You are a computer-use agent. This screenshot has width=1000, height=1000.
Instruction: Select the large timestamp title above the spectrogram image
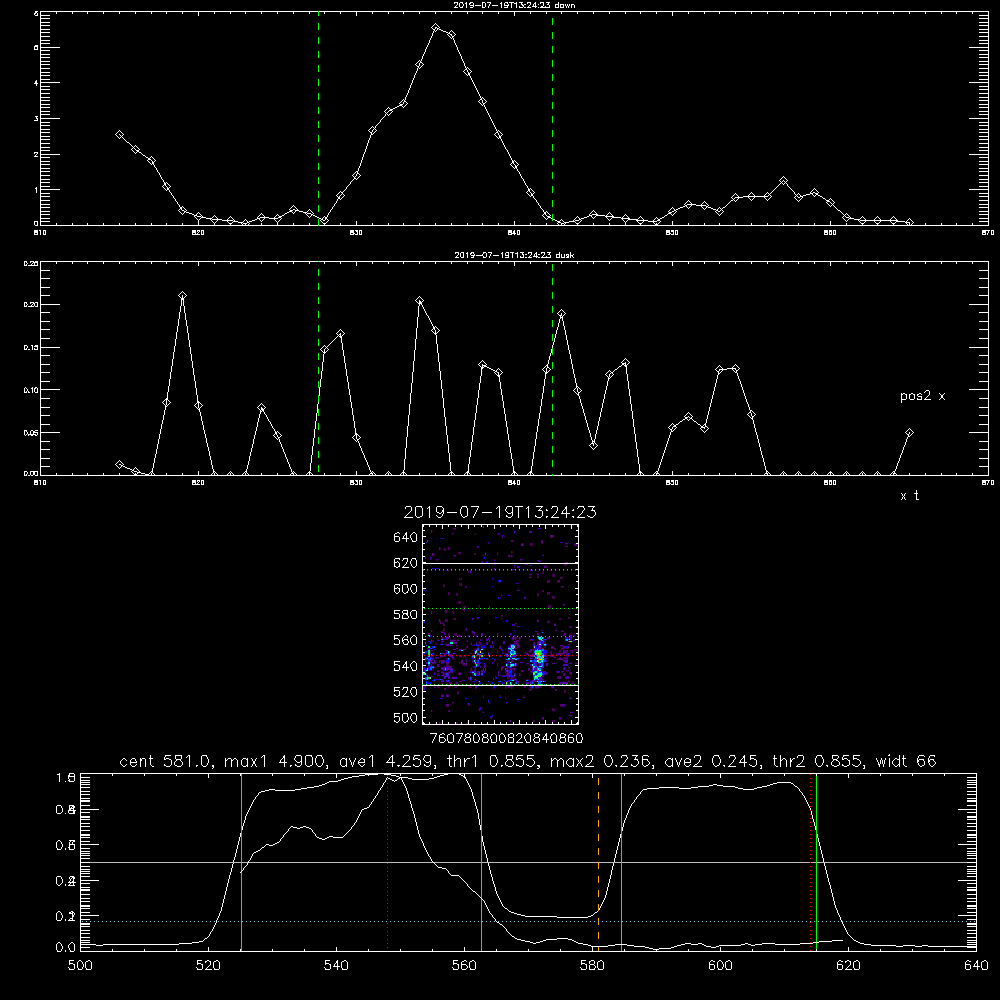point(500,512)
